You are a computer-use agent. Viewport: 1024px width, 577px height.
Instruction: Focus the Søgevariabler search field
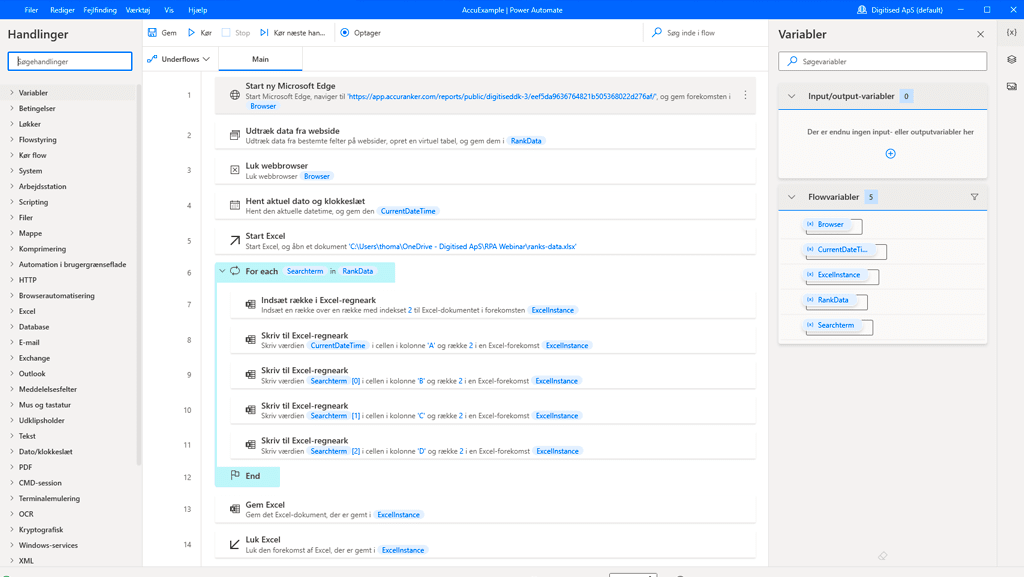point(882,61)
